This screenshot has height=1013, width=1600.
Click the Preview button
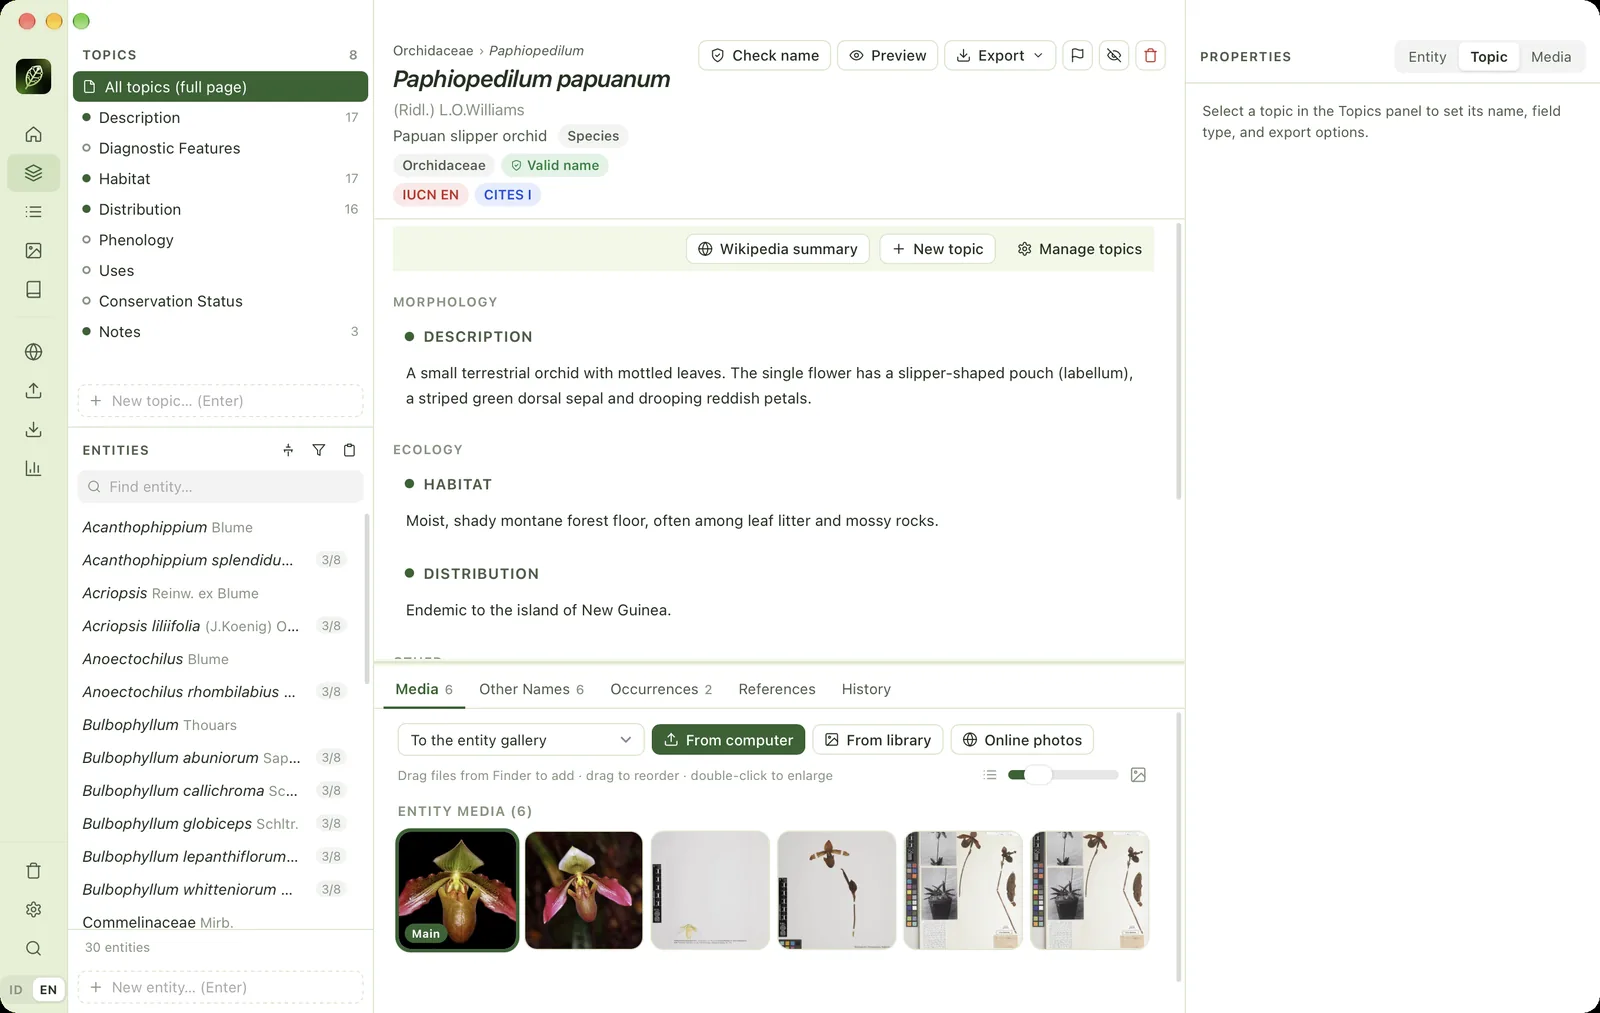[x=887, y=55]
